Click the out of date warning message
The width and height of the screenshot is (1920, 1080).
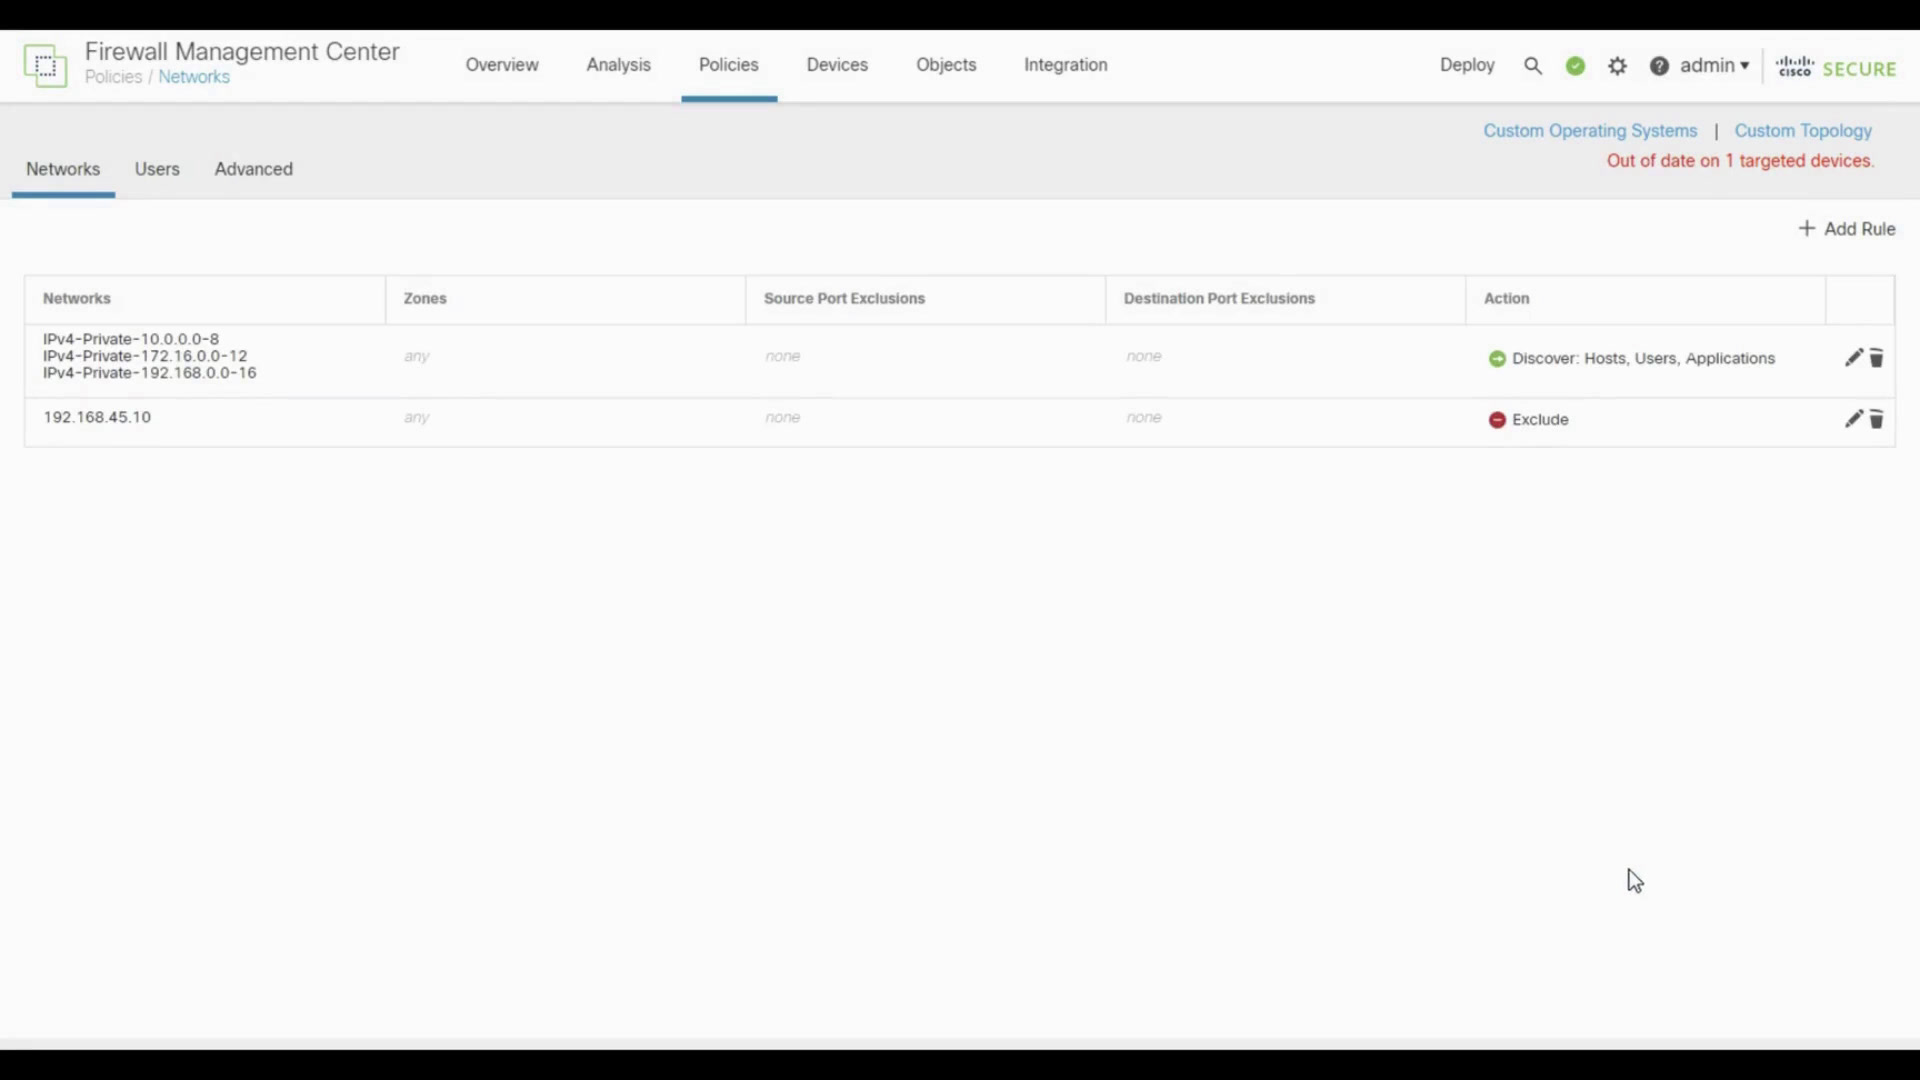point(1740,161)
